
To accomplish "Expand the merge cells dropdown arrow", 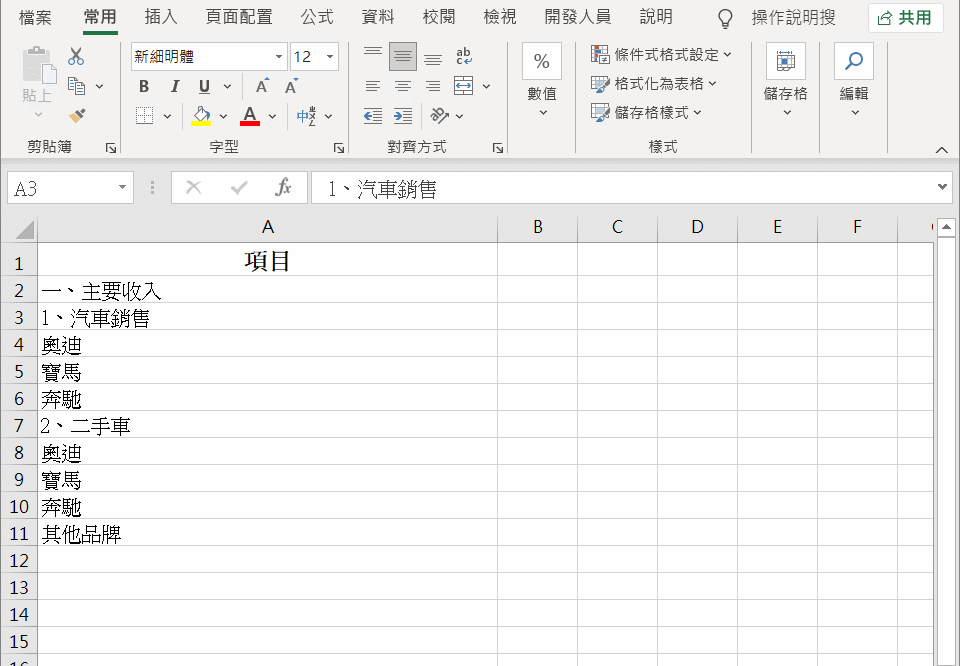I will click(x=486, y=86).
